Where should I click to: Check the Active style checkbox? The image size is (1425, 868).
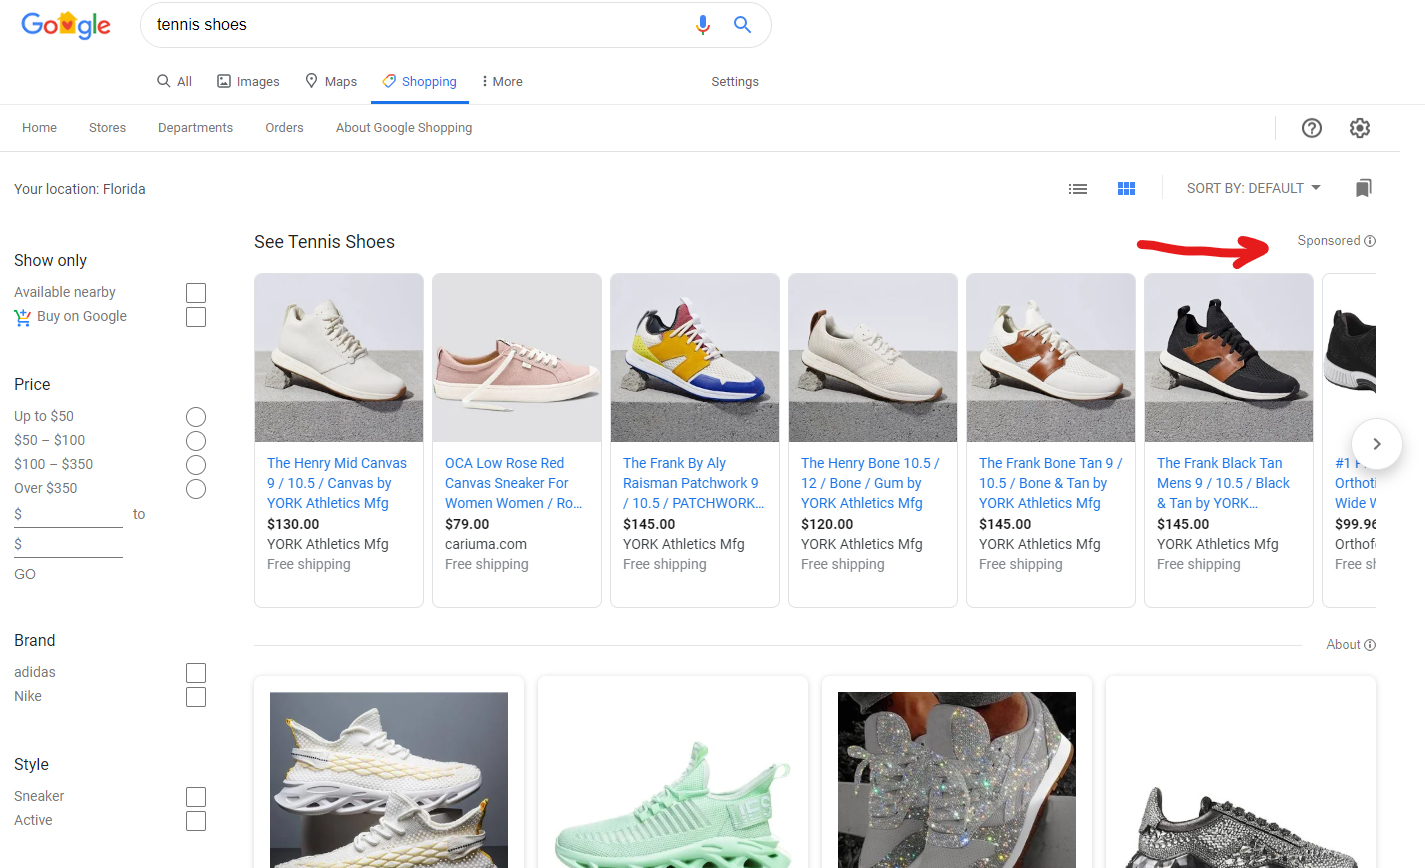[196, 821]
